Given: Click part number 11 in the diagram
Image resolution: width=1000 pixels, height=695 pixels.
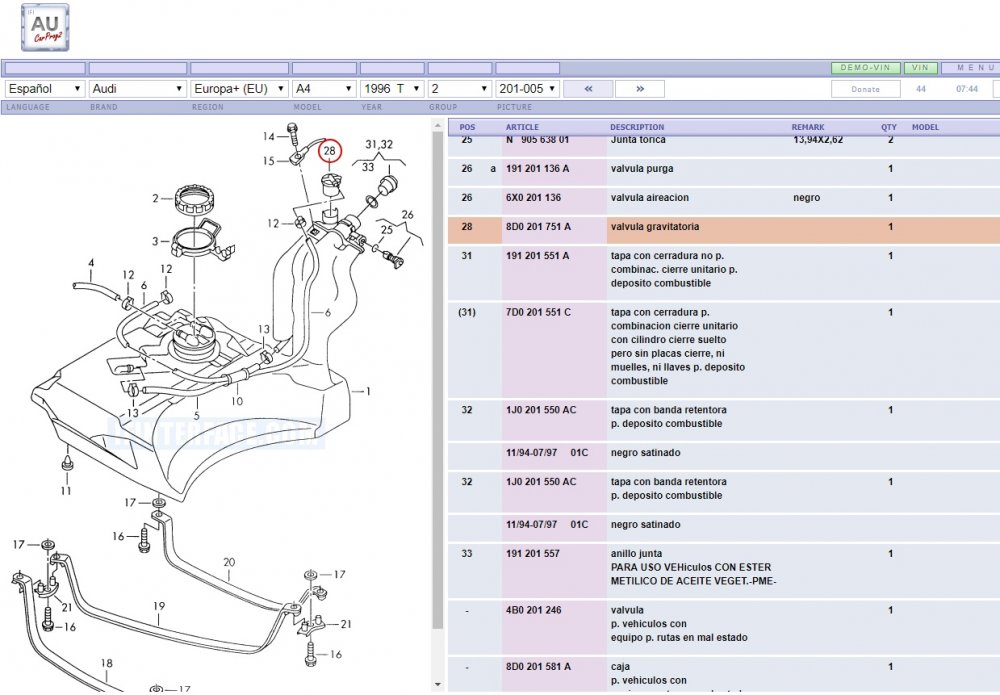Looking at the screenshot, I should (x=66, y=491).
